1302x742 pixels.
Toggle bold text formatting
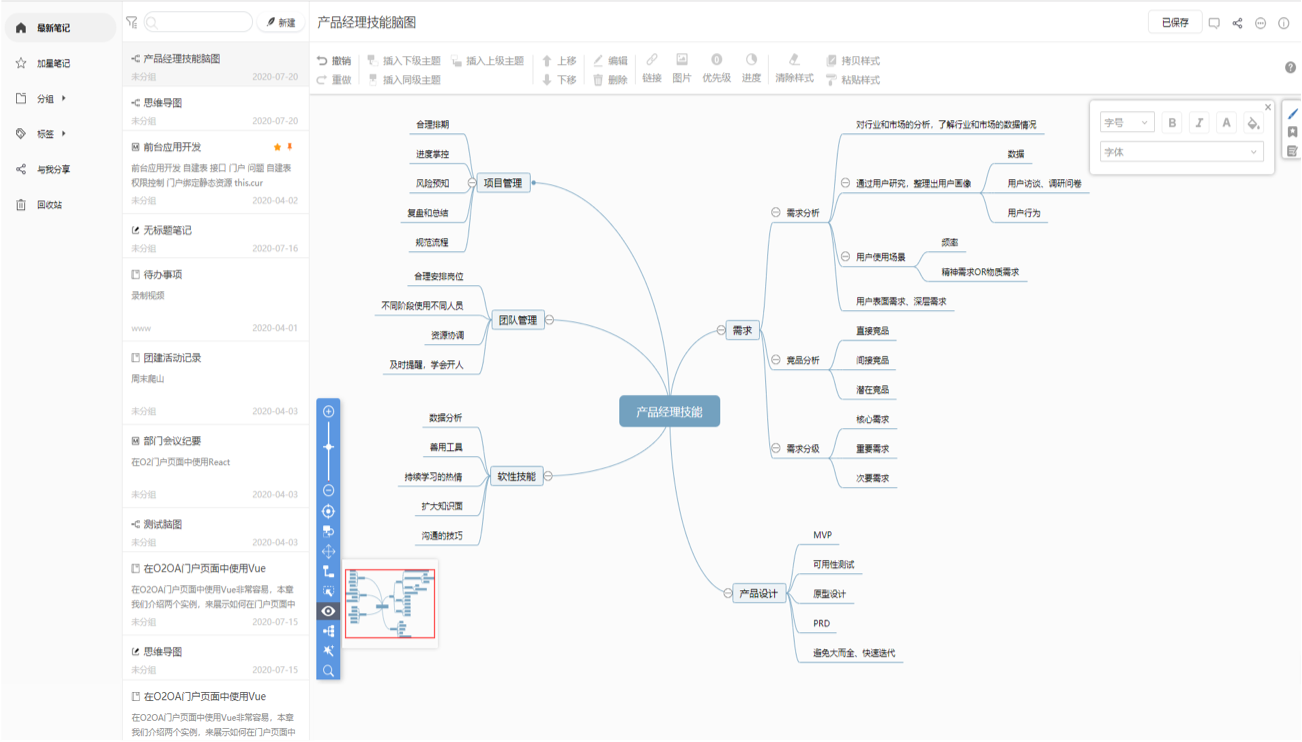[x=1173, y=123]
